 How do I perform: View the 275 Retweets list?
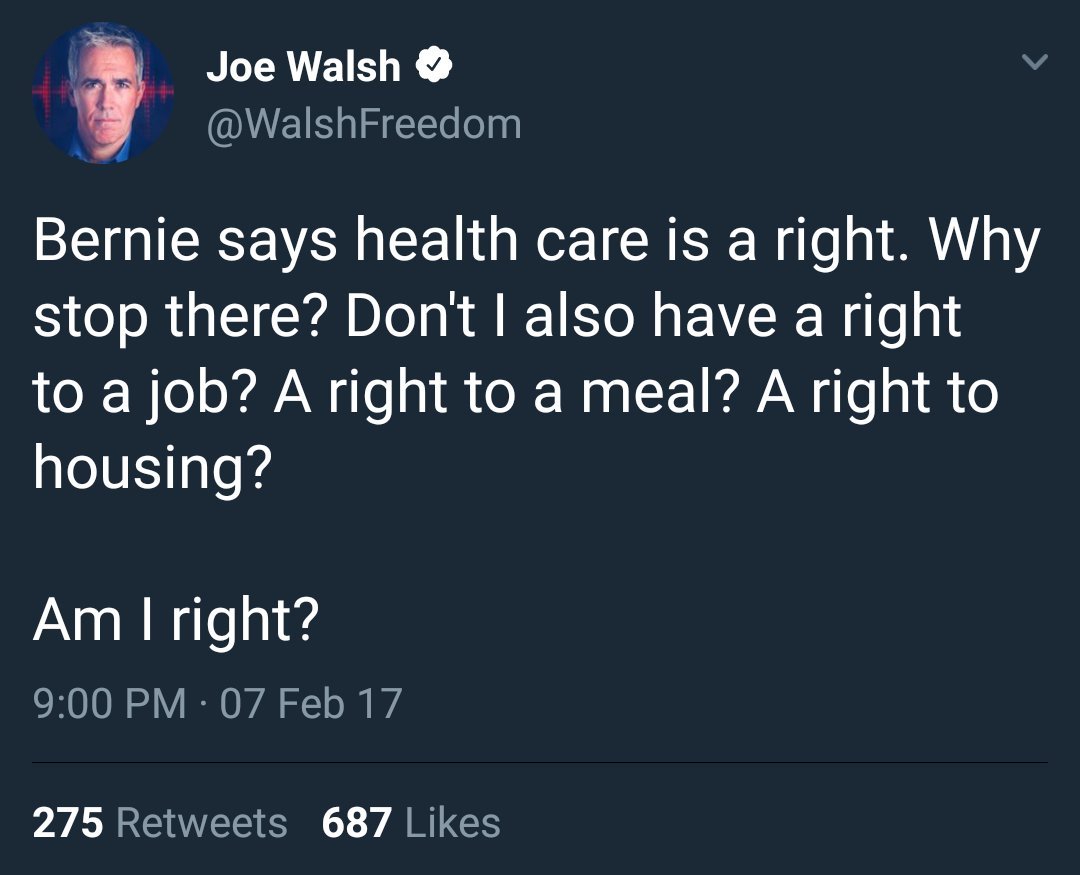point(160,823)
